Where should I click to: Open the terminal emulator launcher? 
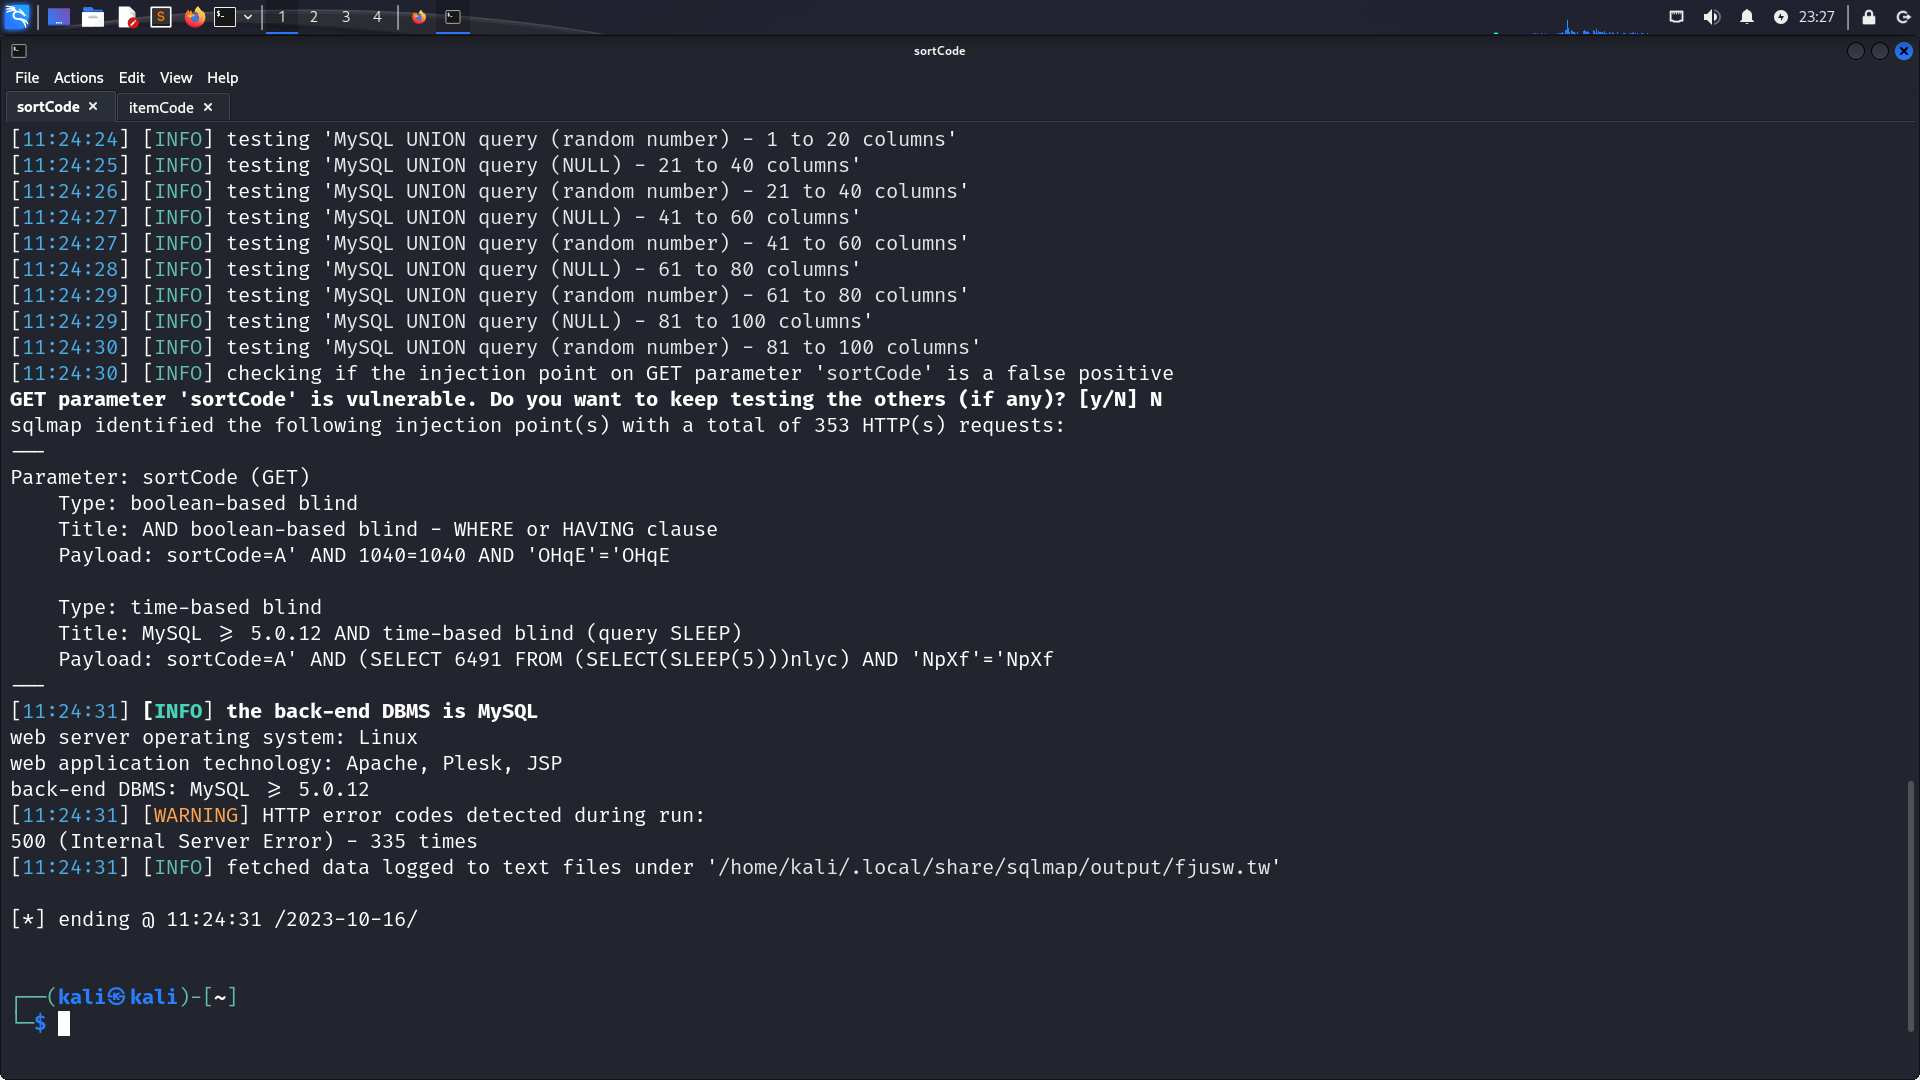click(226, 17)
